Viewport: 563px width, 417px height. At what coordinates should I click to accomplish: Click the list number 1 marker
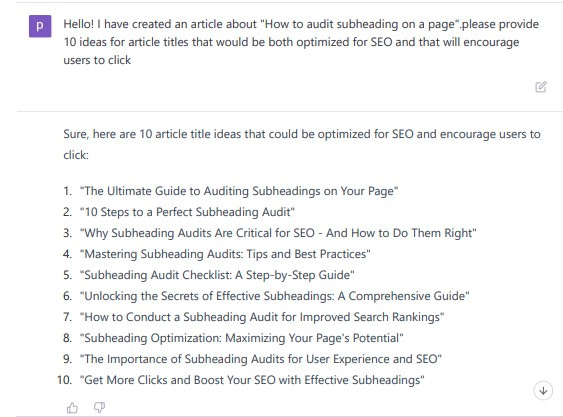(x=68, y=191)
